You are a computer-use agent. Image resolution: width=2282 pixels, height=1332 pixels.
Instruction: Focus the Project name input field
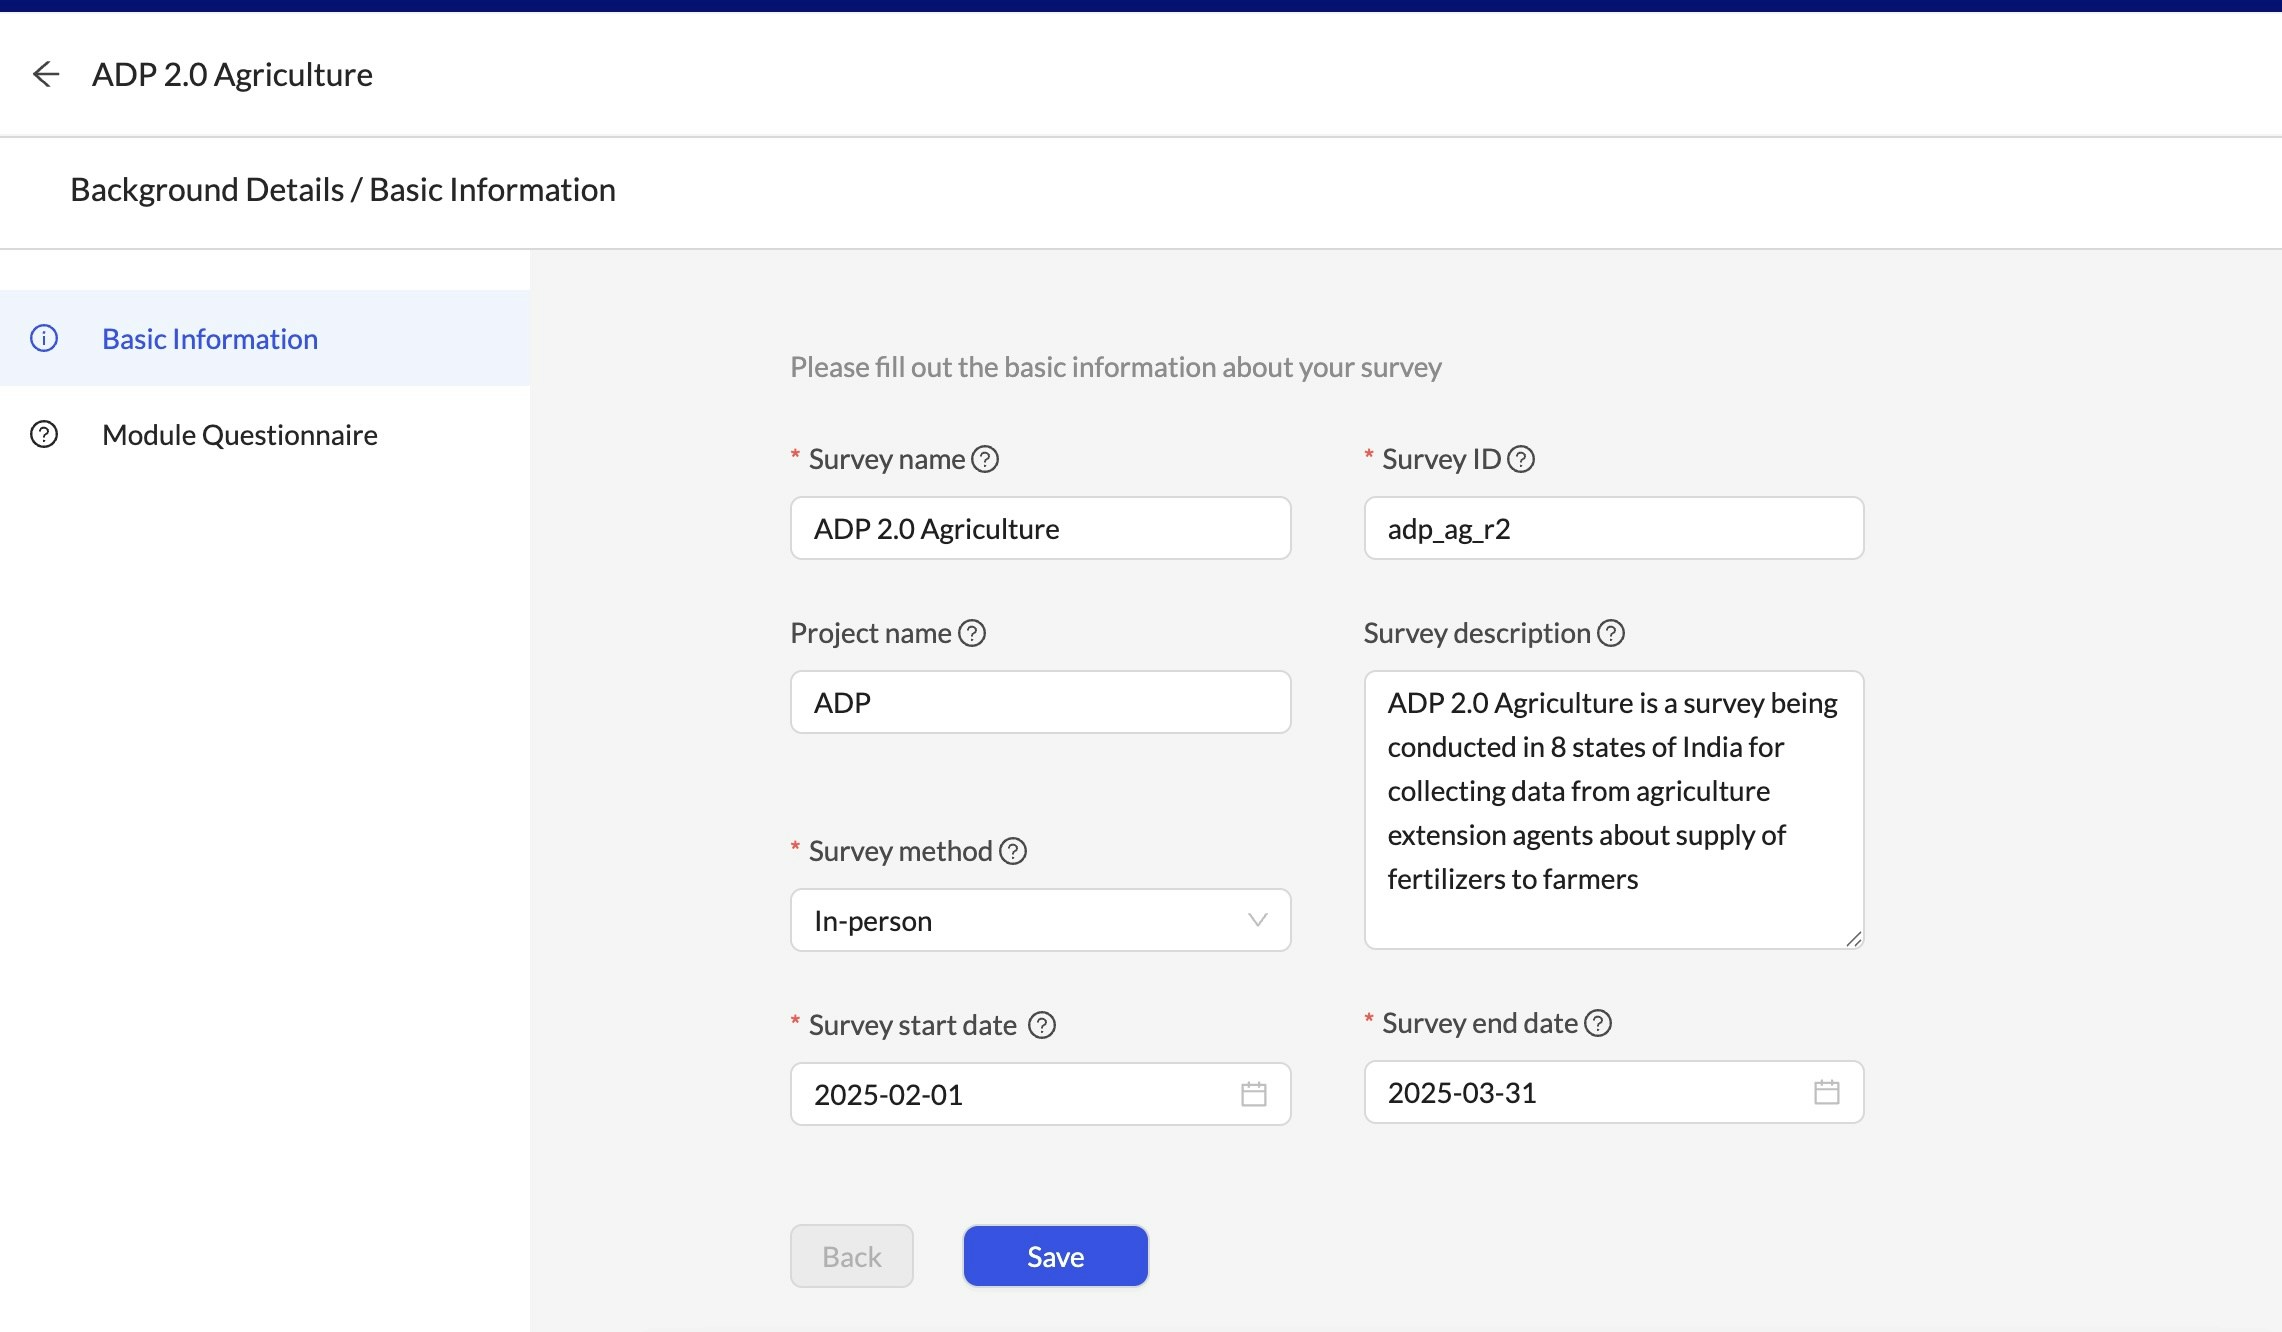[x=1040, y=702]
